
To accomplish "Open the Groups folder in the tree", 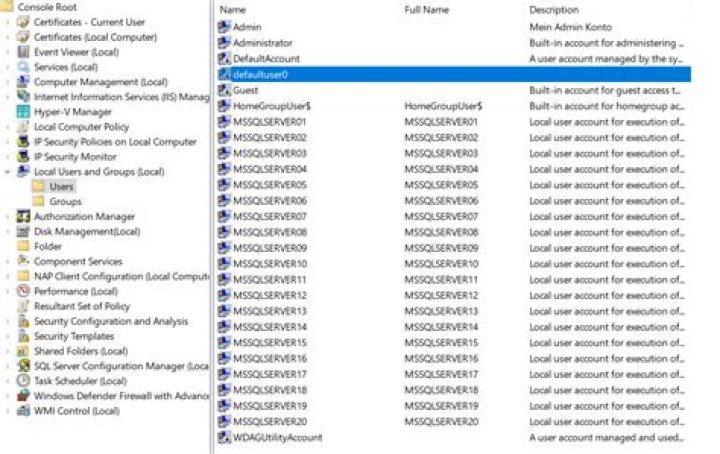I will (x=65, y=202).
